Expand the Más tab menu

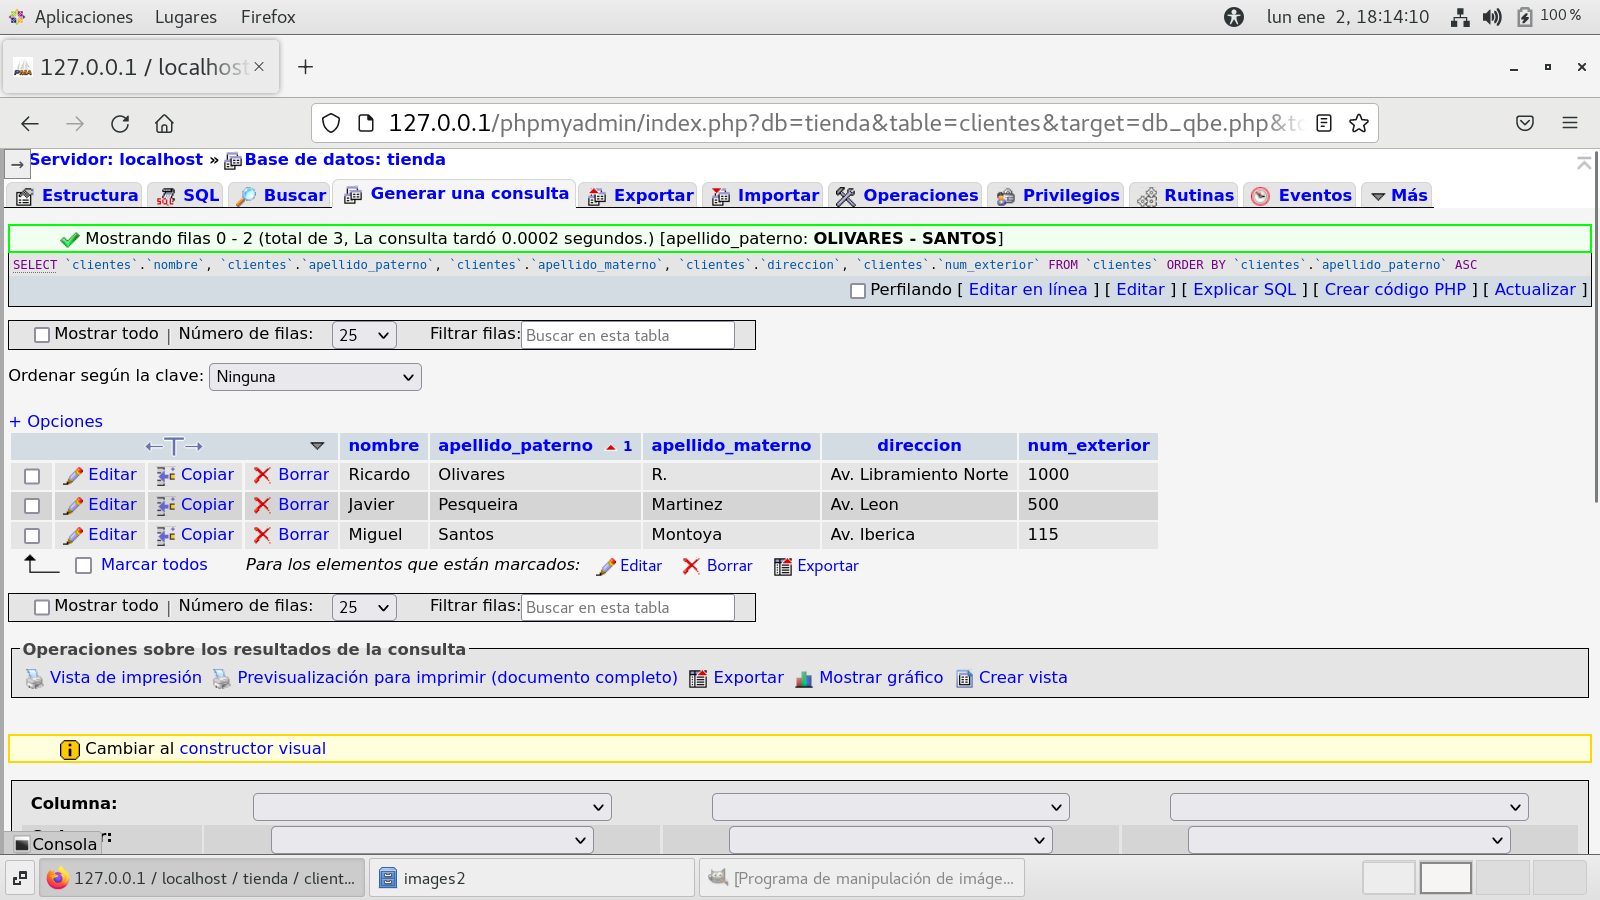point(1398,196)
